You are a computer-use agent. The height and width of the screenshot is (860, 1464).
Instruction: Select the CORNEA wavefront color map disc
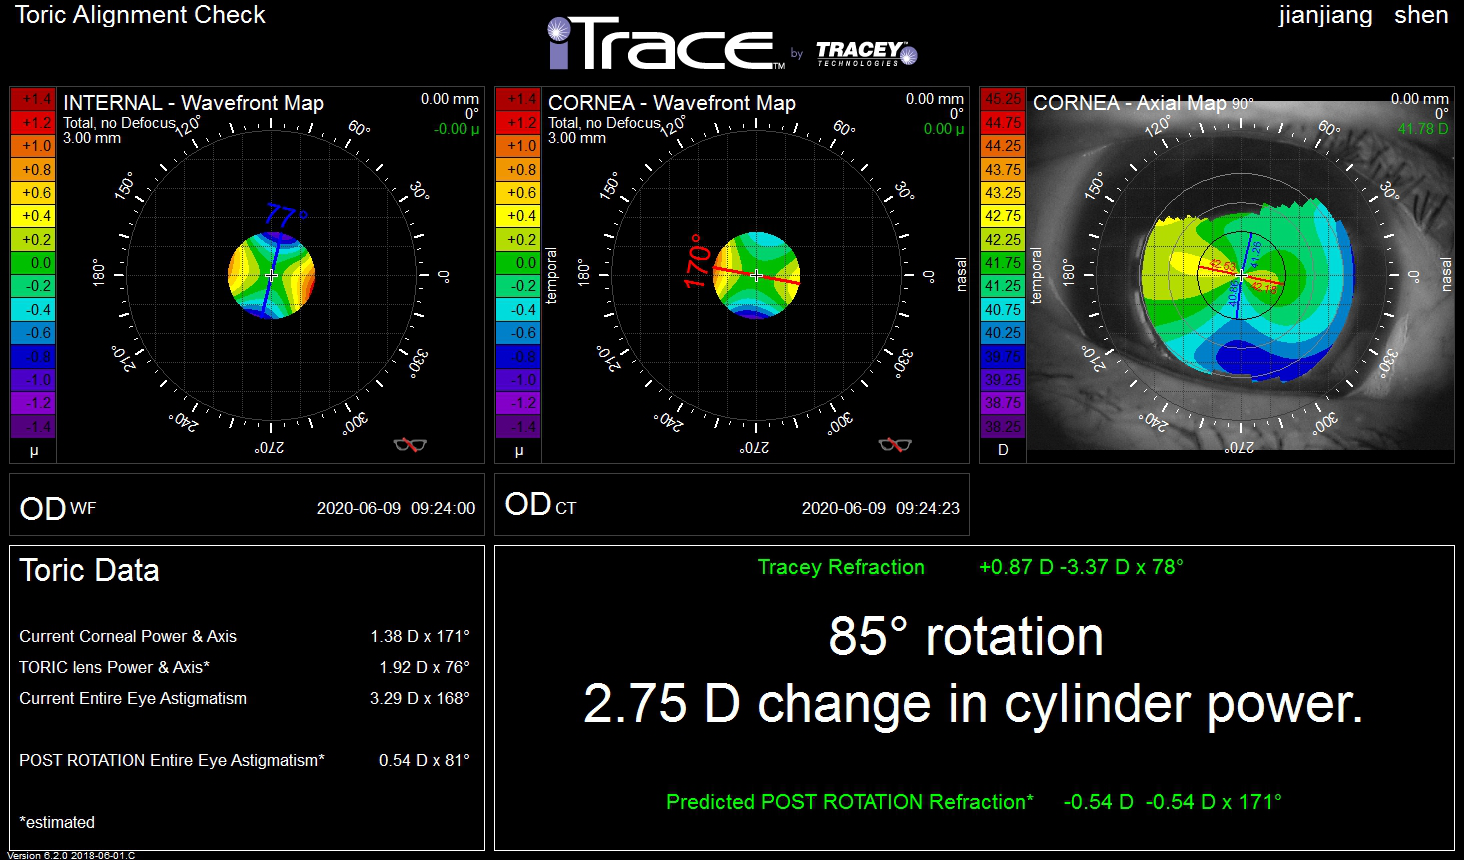point(756,275)
